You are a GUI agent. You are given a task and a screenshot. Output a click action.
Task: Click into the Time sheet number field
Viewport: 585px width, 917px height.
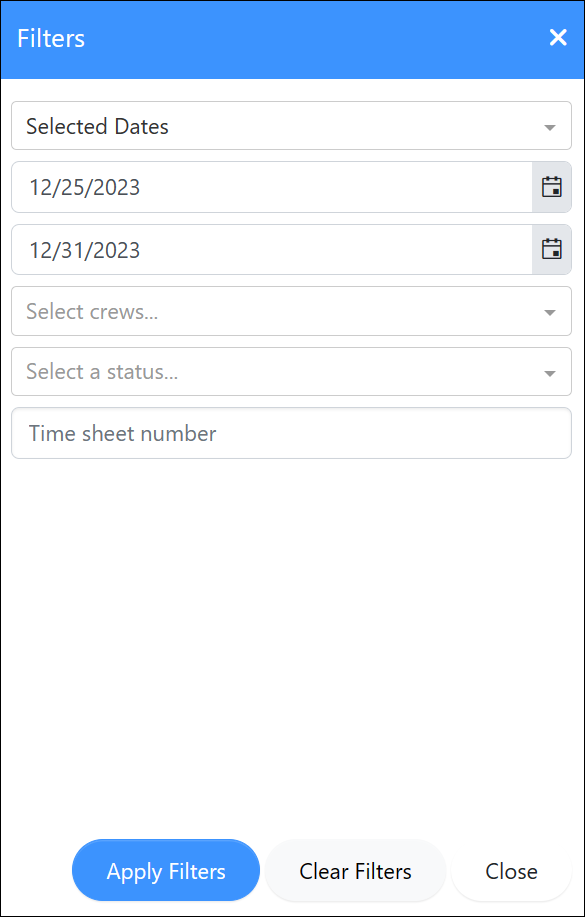pyautogui.click(x=291, y=433)
